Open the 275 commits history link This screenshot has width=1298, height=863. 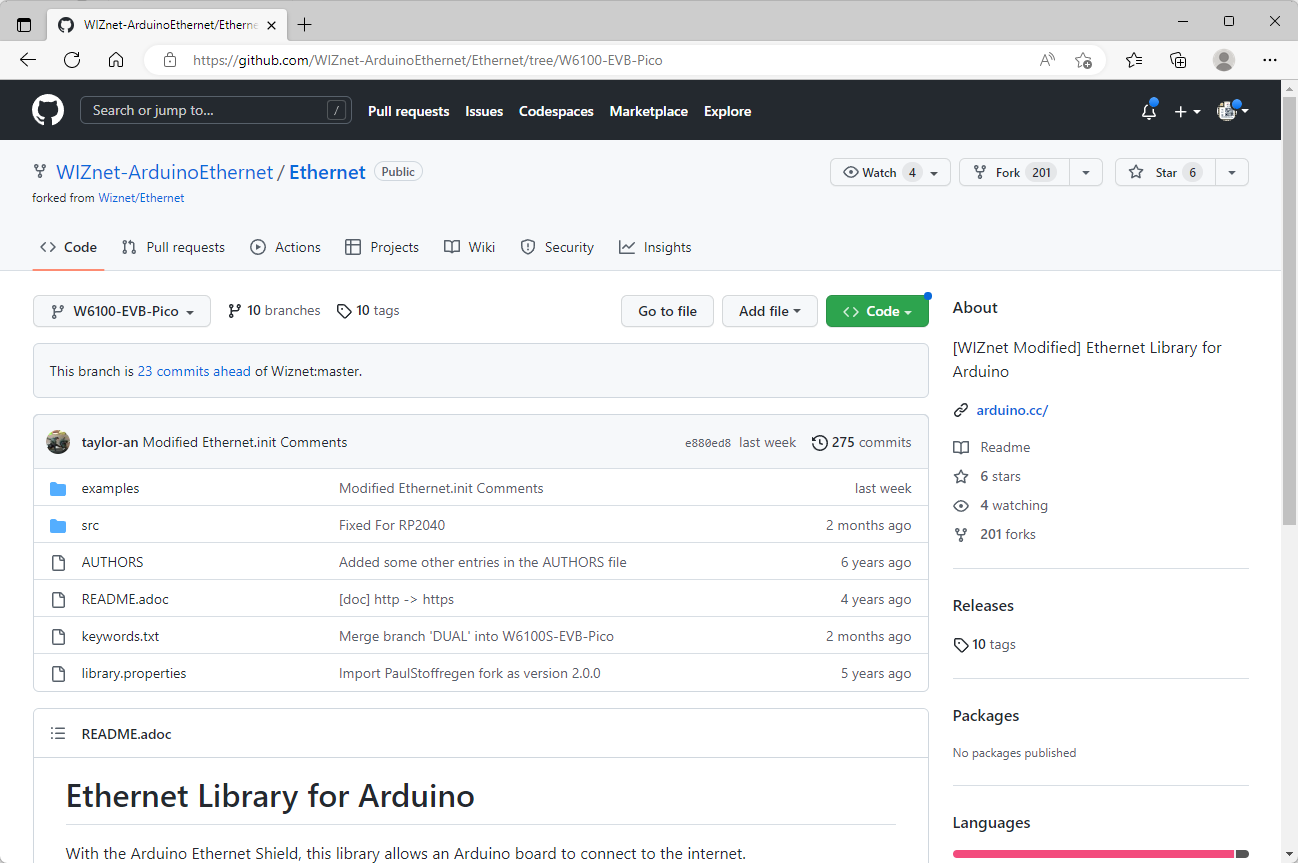[x=862, y=442]
